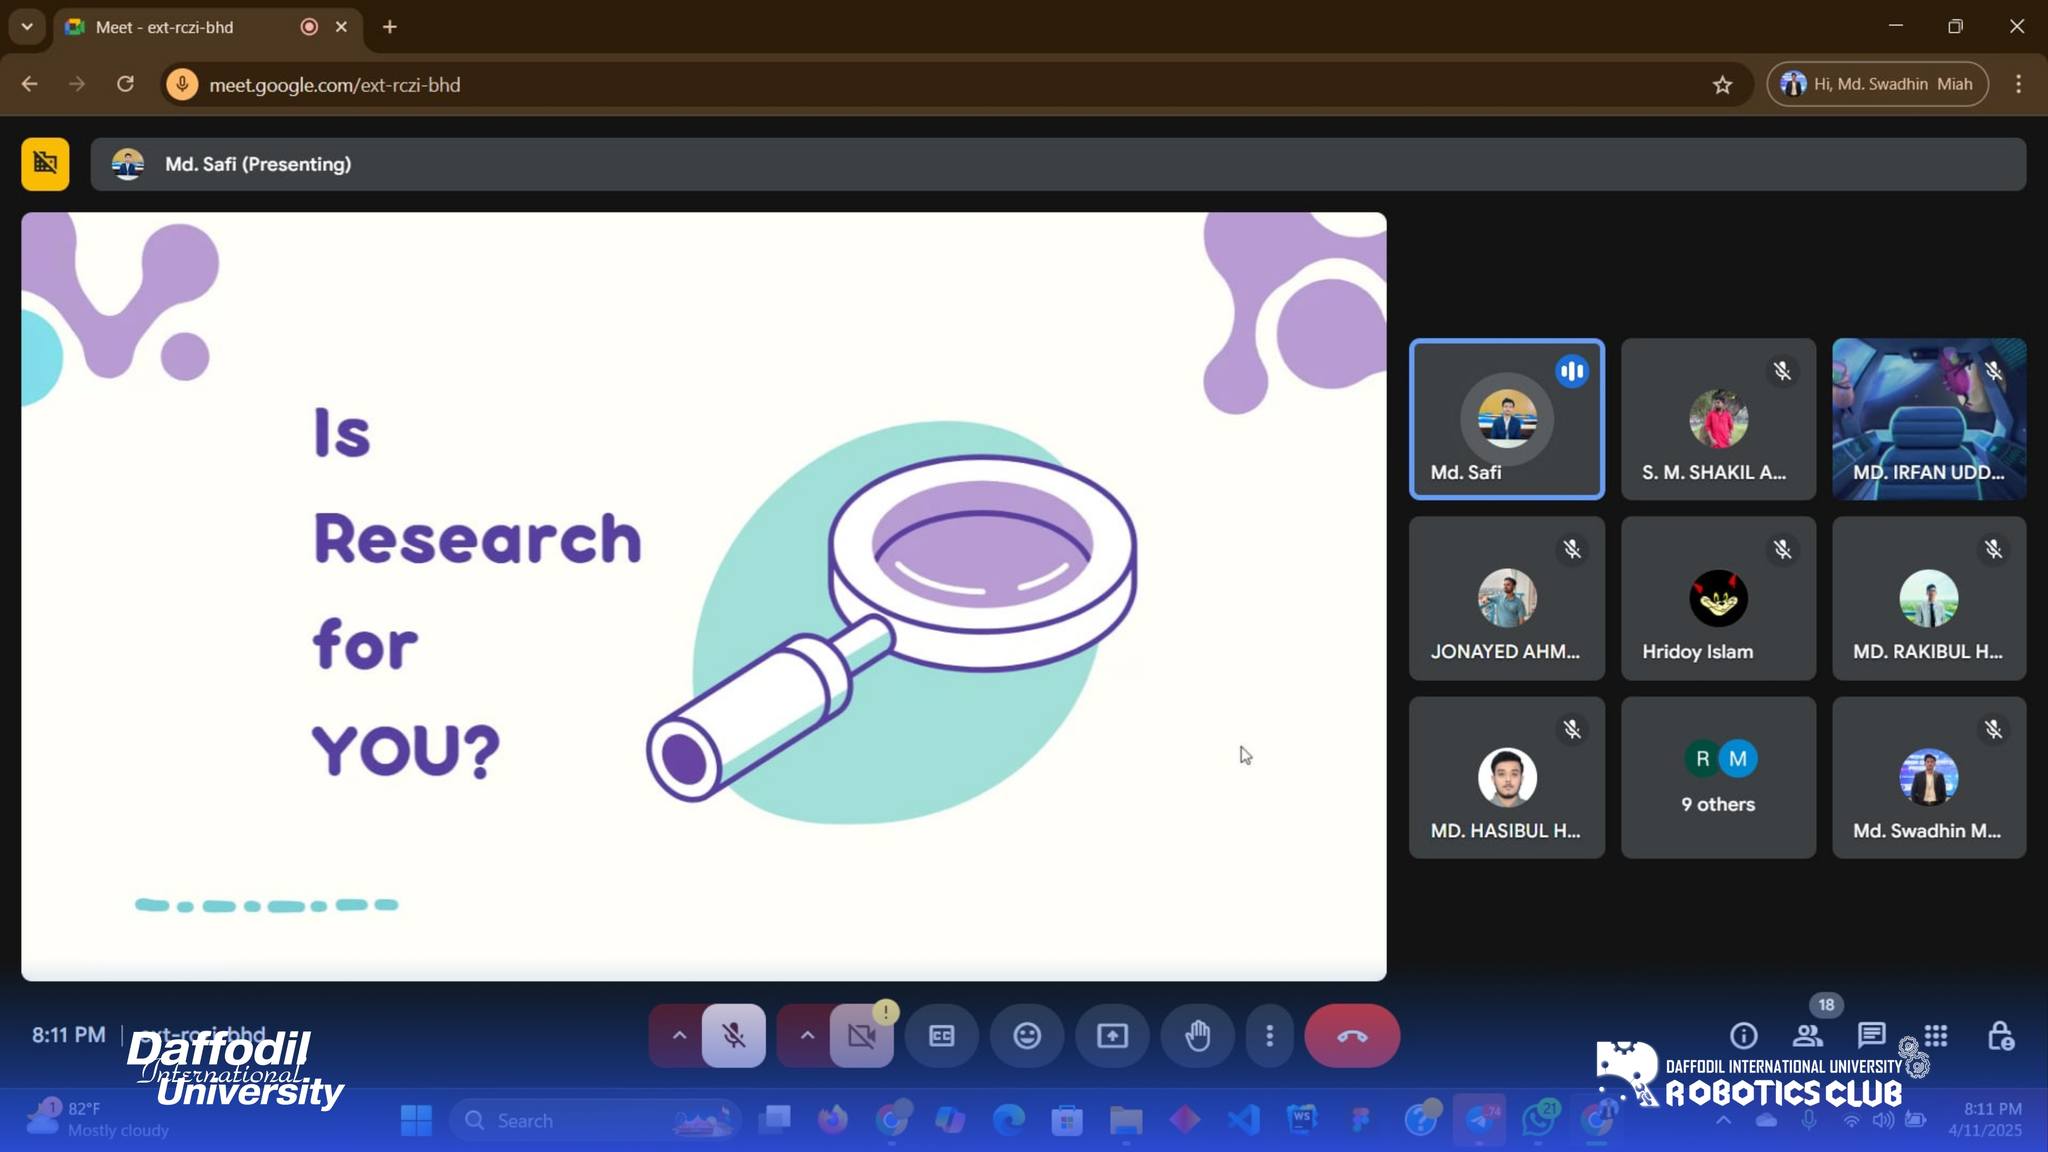The height and width of the screenshot is (1152, 2048).
Task: Click the Windows Start button
Action: (x=416, y=1120)
